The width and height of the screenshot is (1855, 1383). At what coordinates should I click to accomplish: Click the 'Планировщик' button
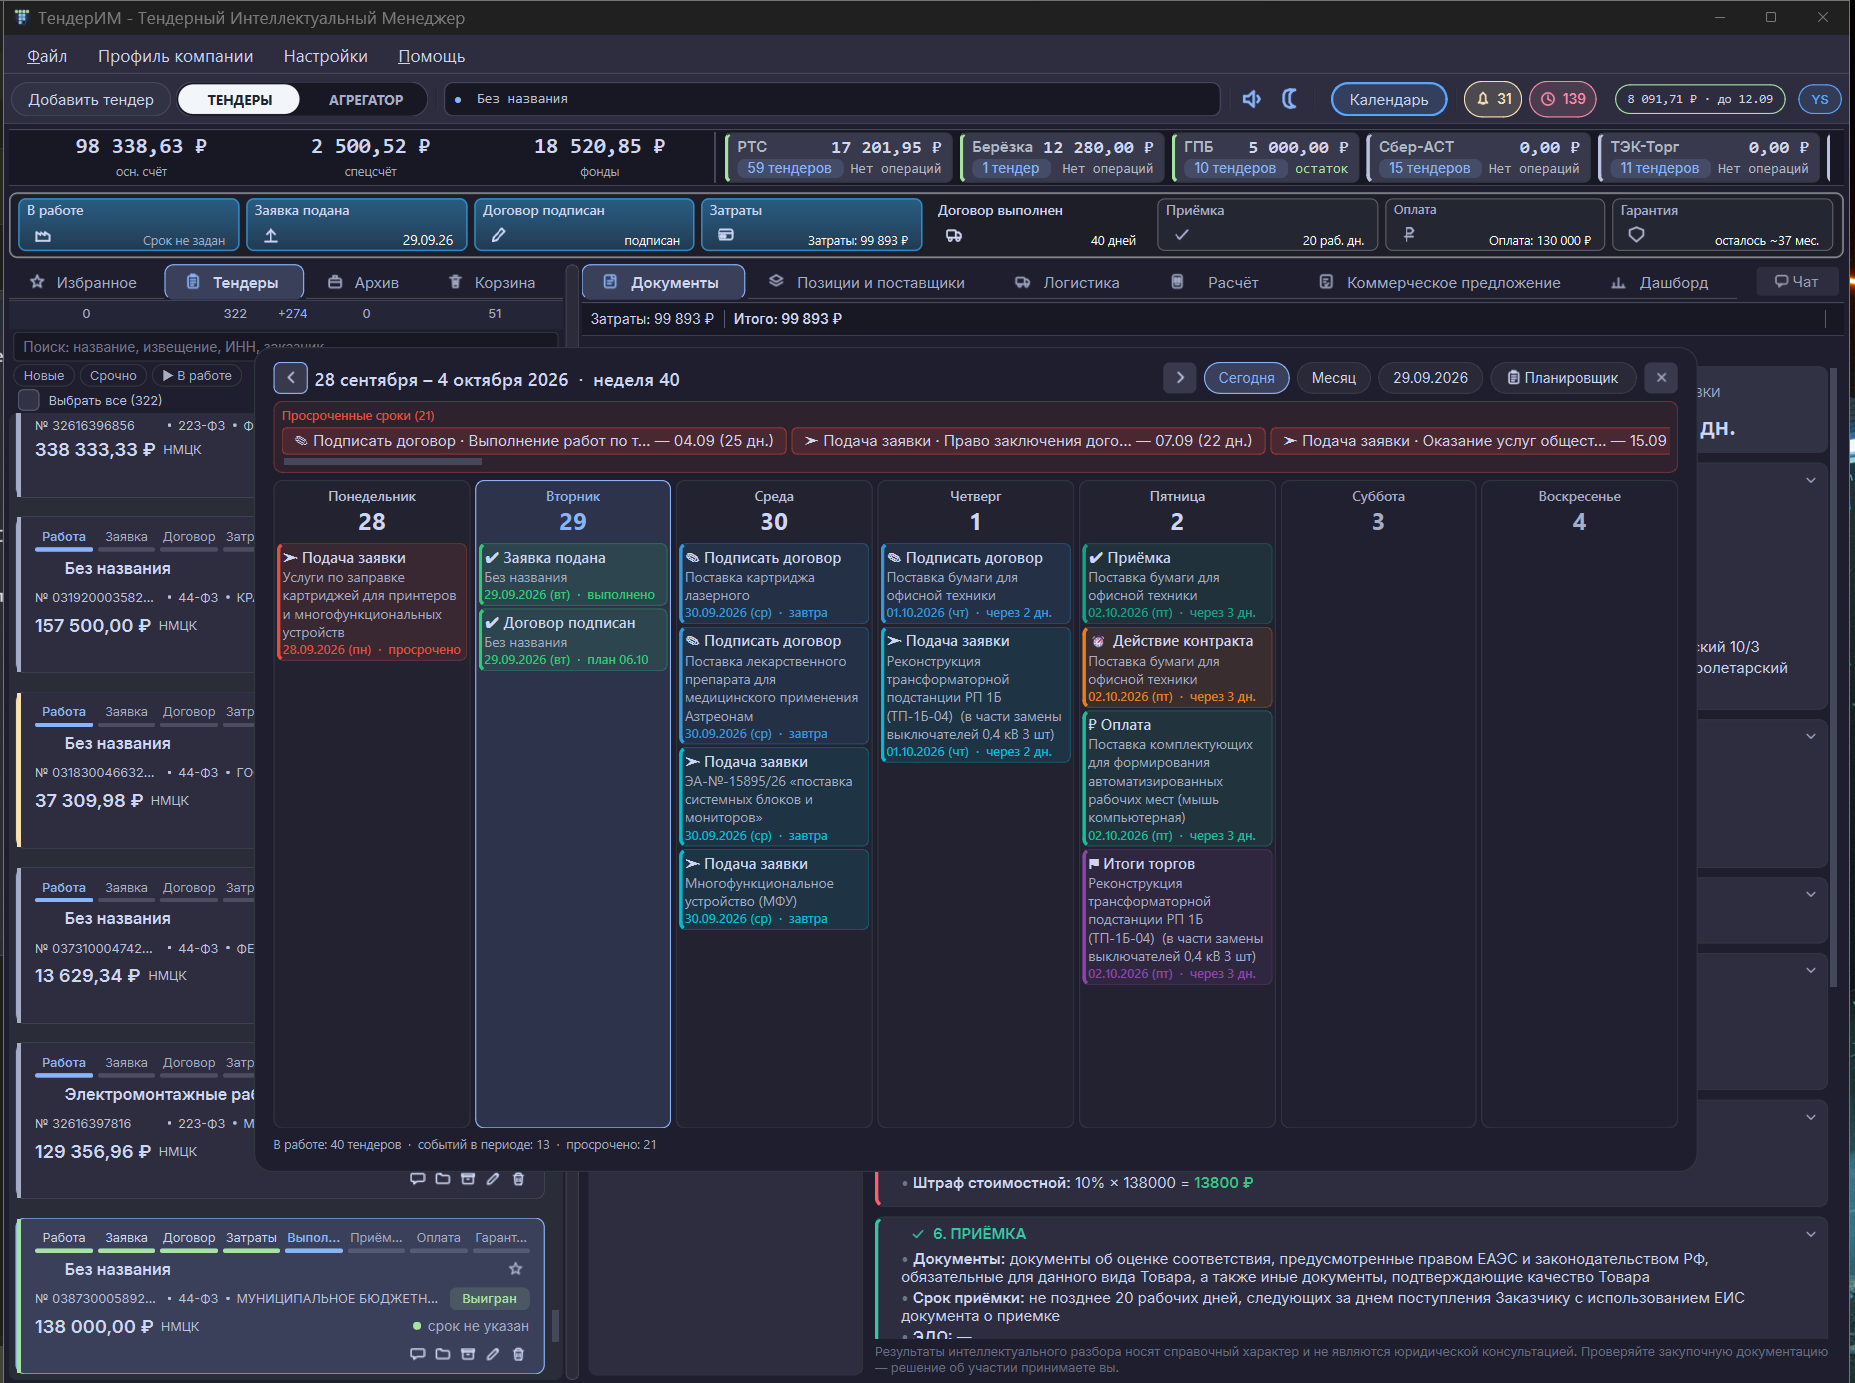1563,378
